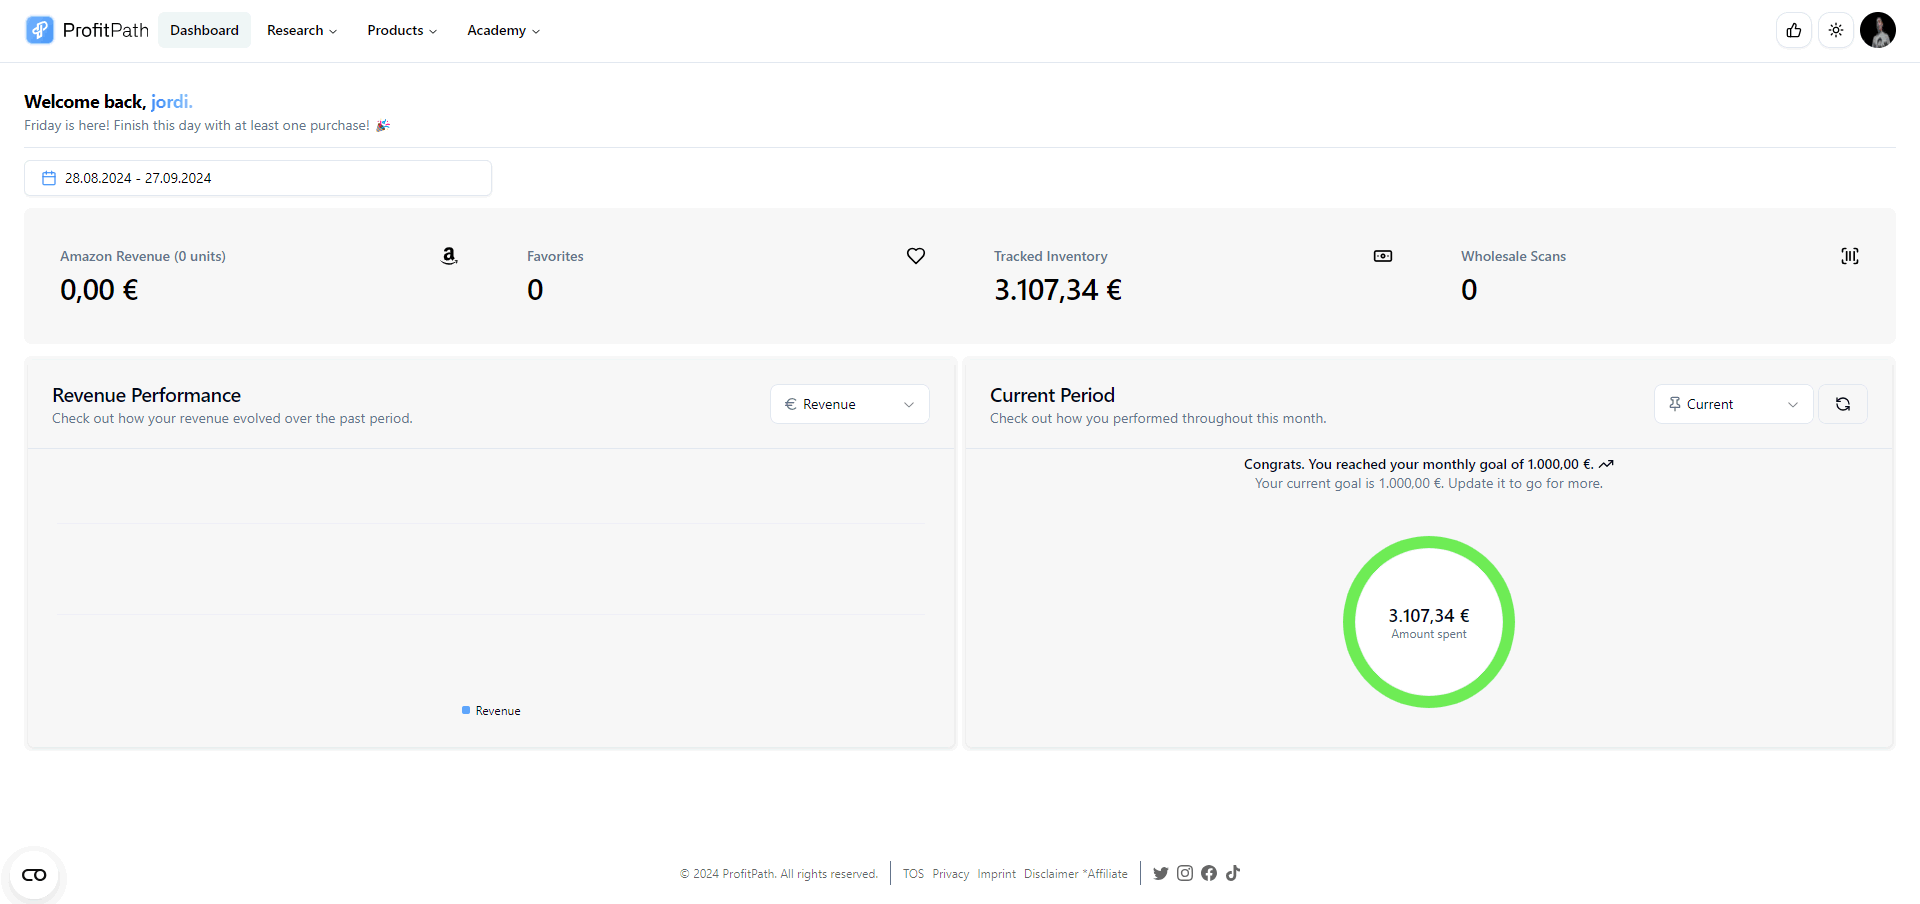Click the jordi. username text
Viewport: 1920px width, 904px height.
[x=171, y=102]
